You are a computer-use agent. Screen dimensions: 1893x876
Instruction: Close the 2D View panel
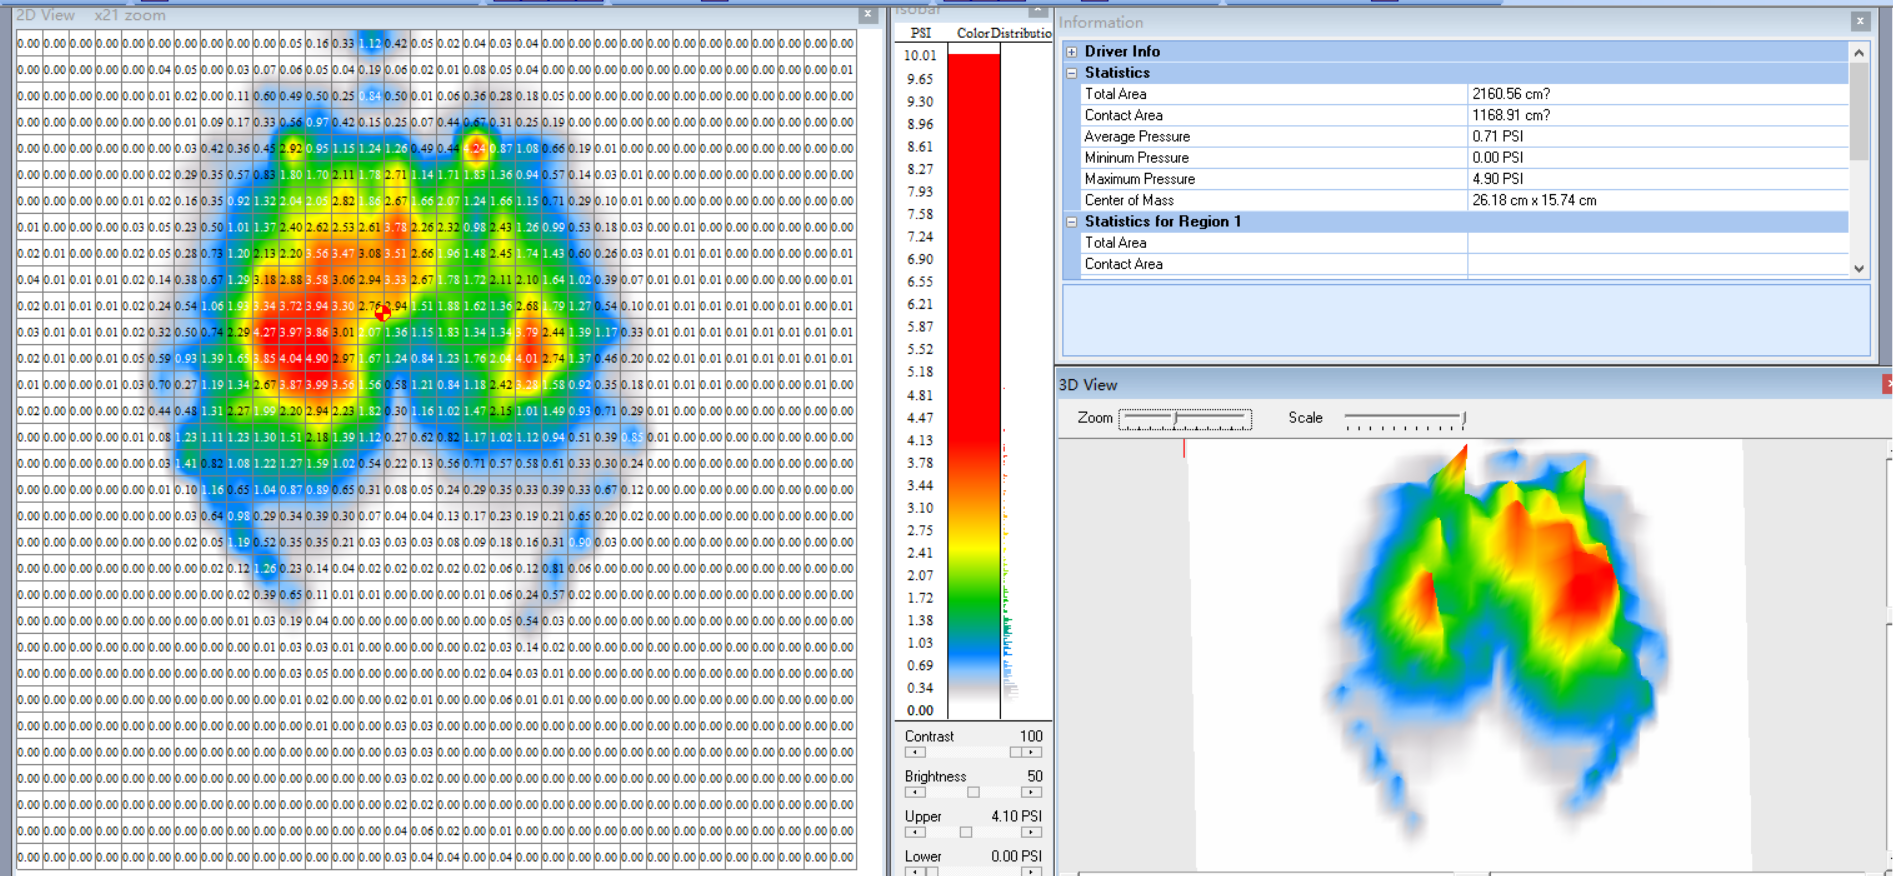867,15
